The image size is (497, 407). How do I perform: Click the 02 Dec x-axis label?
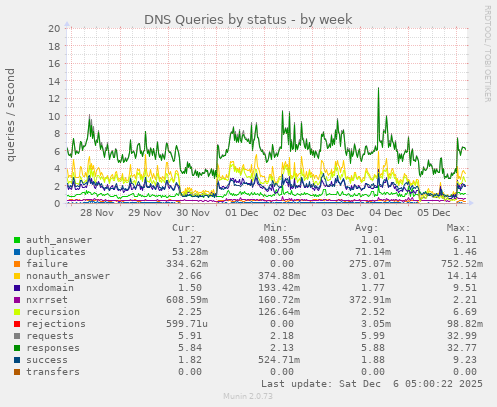(290, 213)
